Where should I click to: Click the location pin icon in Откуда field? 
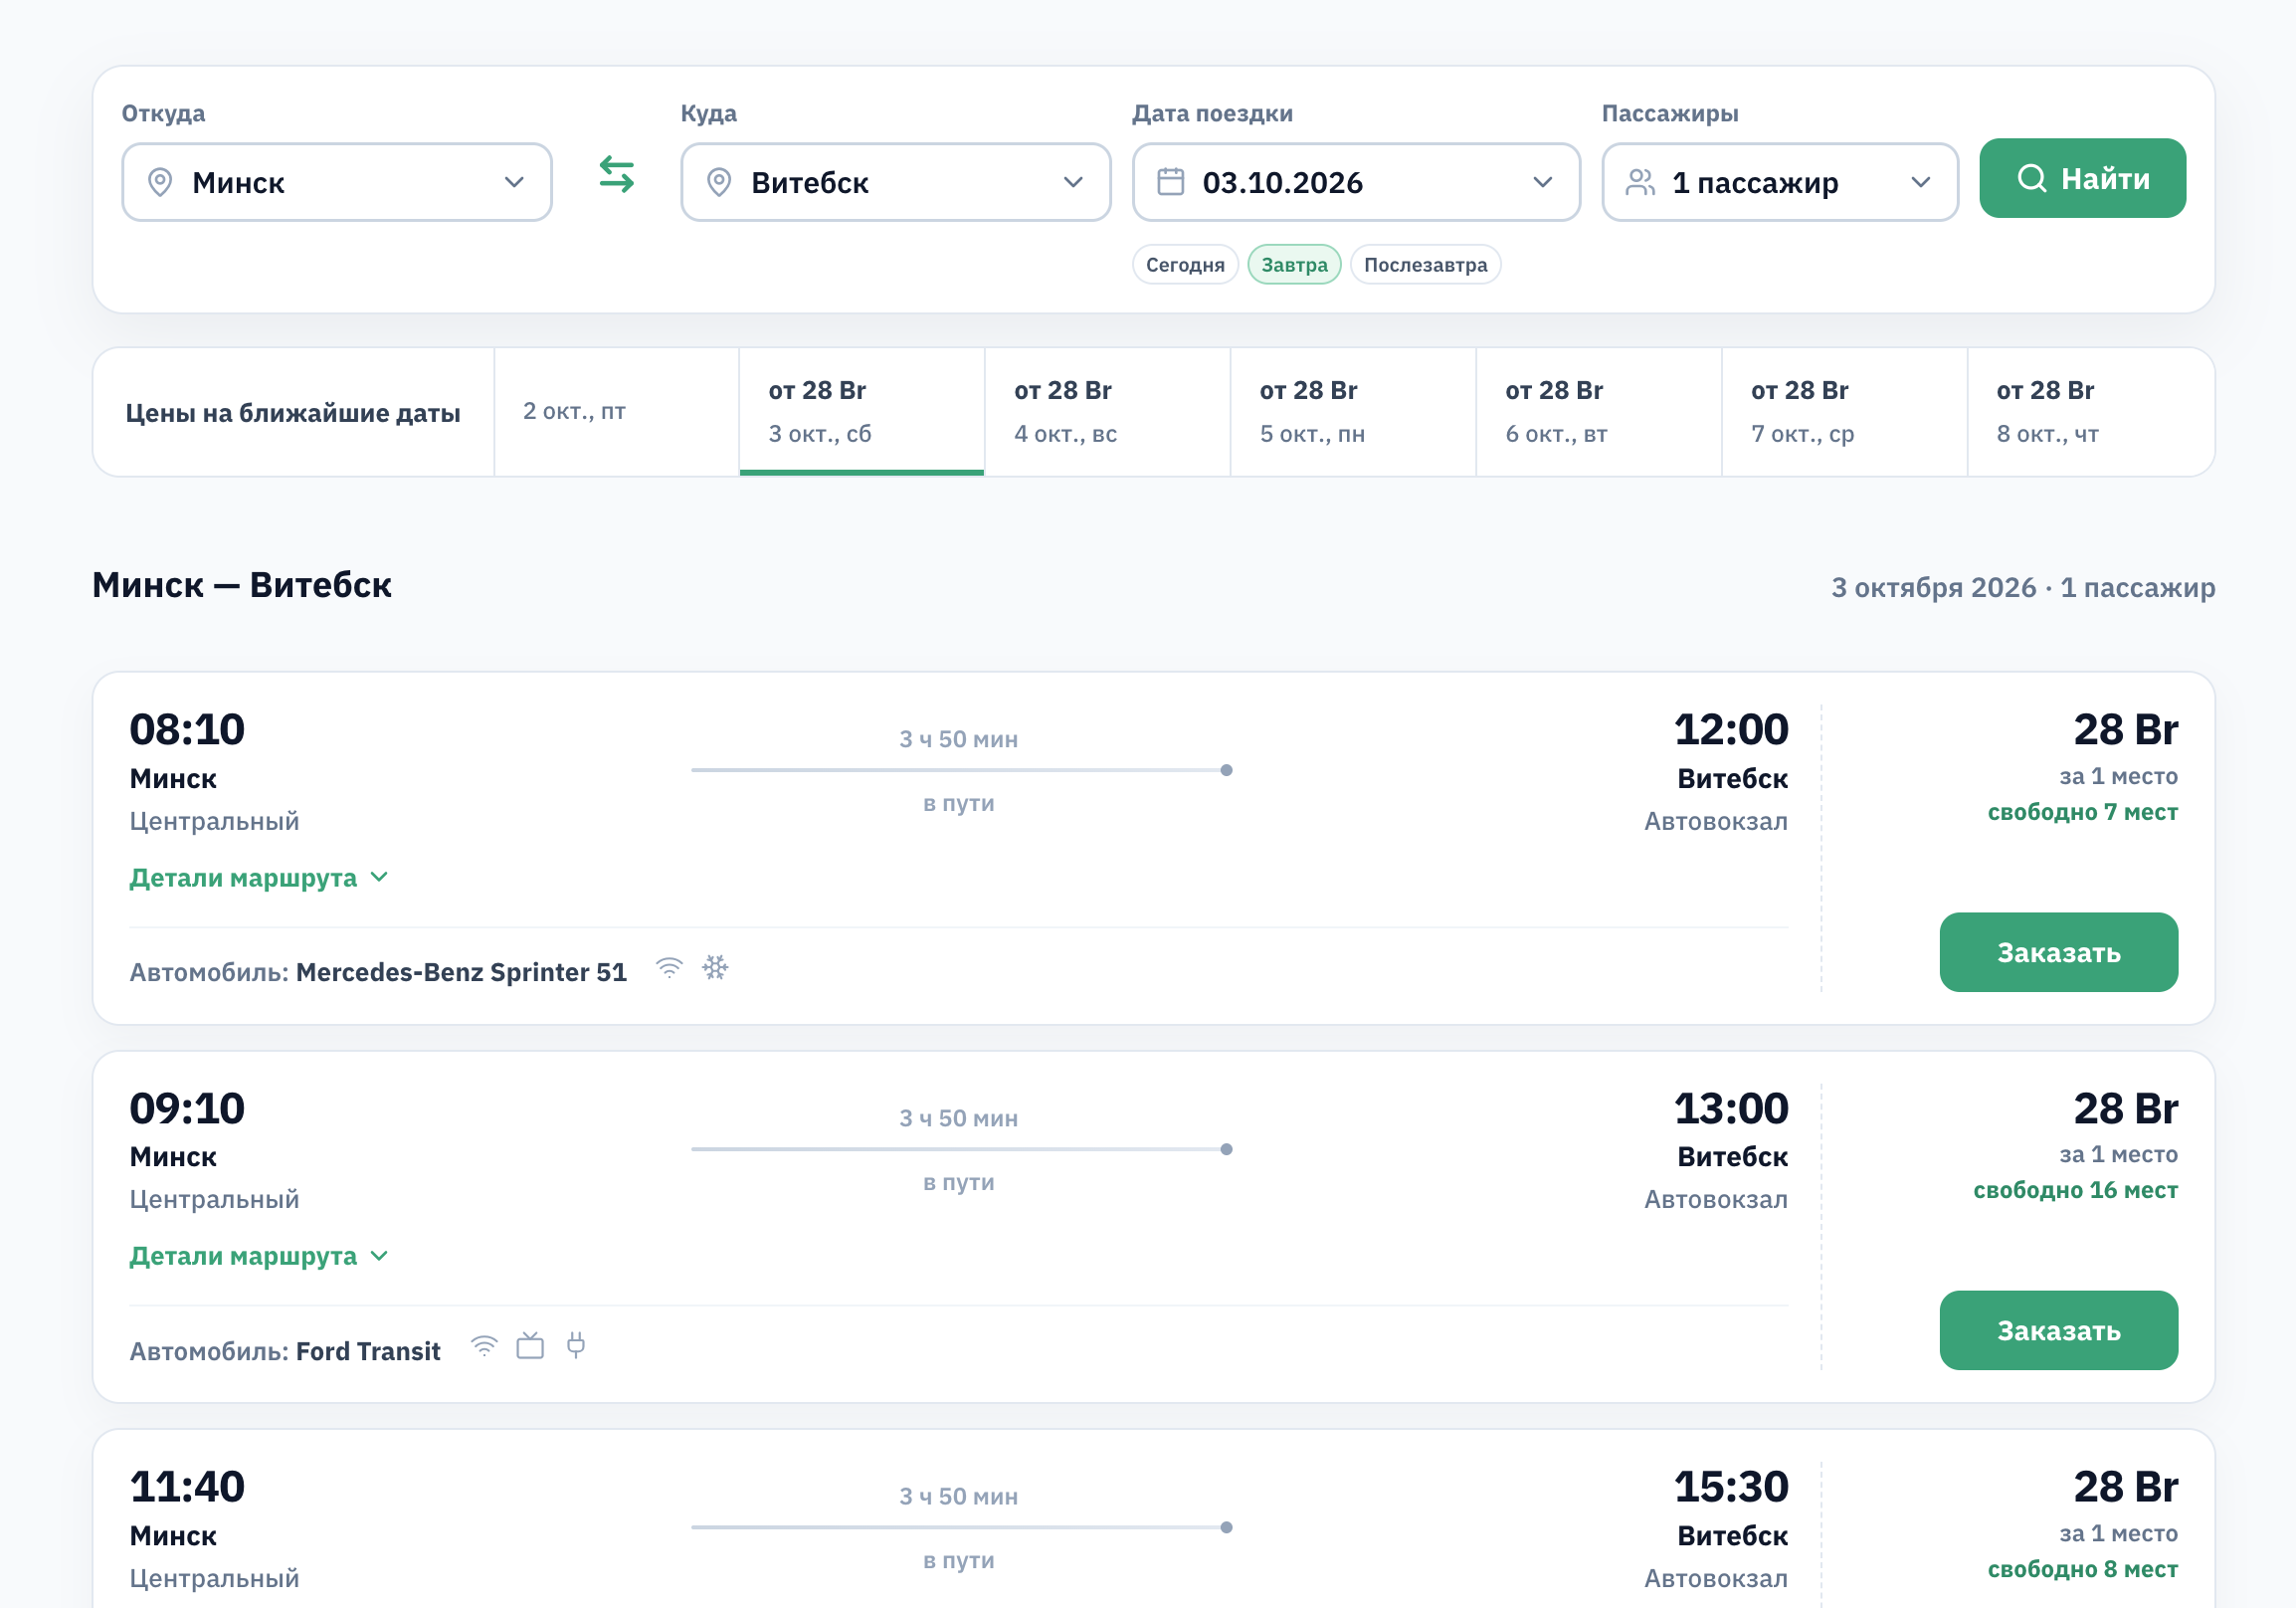coord(159,182)
